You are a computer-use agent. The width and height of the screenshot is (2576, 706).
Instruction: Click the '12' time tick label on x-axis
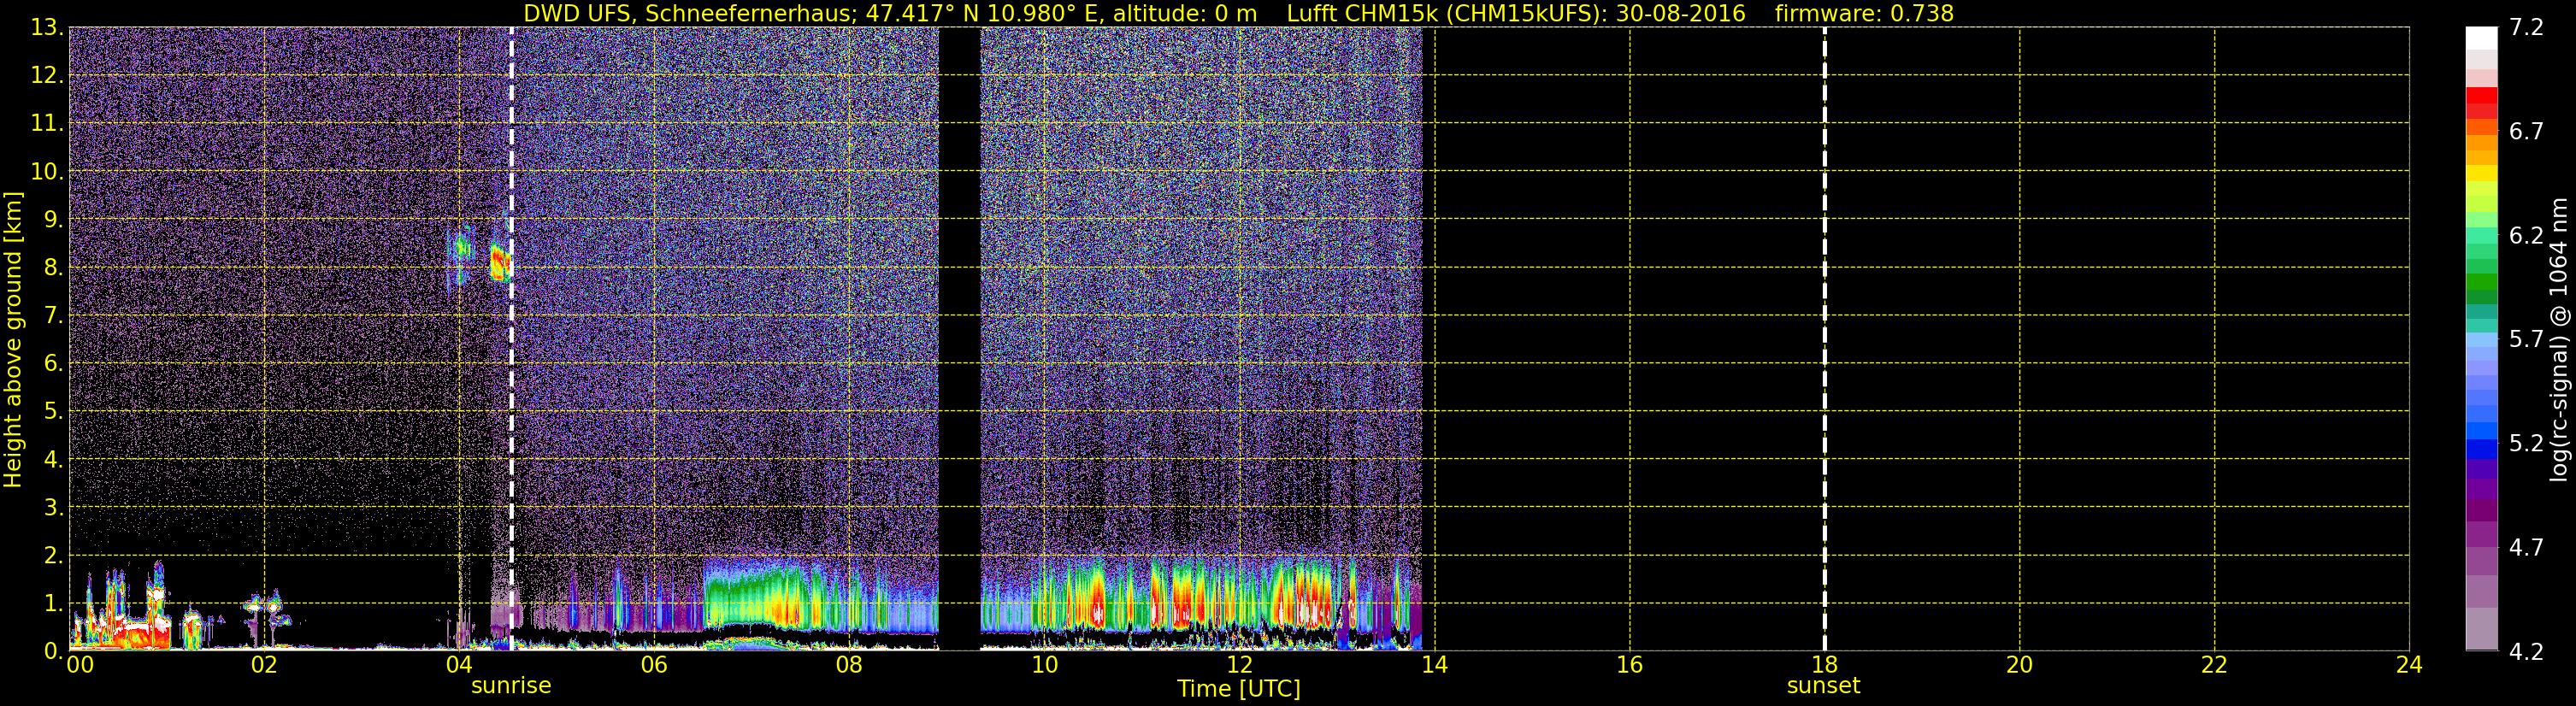pyautogui.click(x=1239, y=665)
